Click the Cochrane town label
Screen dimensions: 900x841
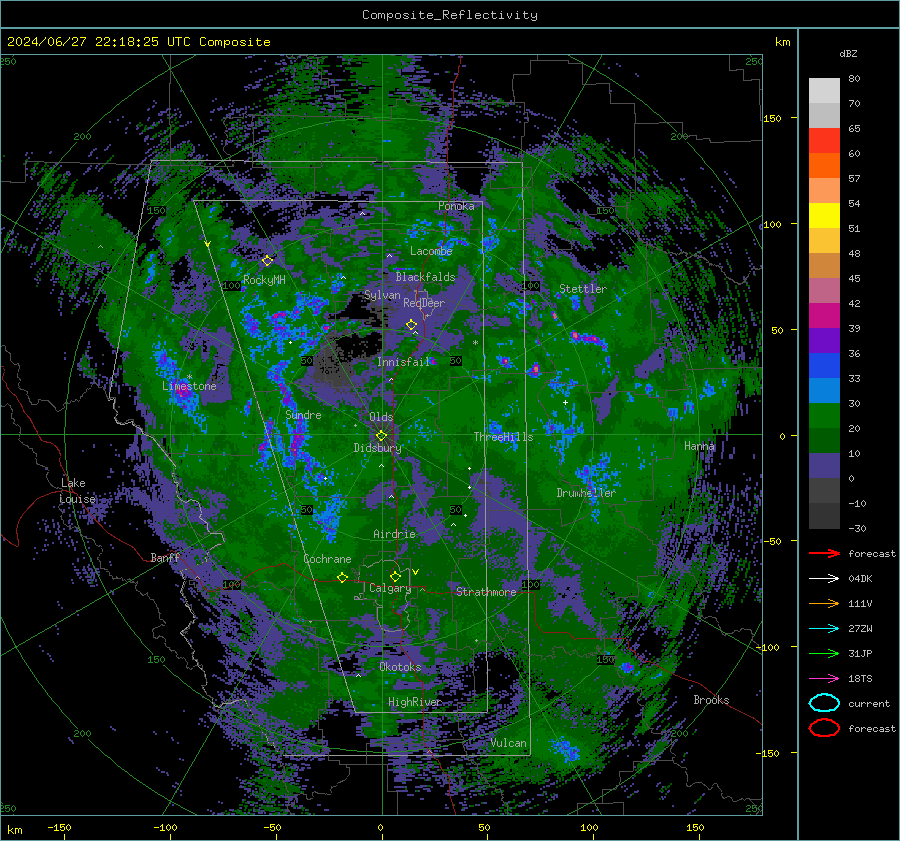click(x=327, y=559)
